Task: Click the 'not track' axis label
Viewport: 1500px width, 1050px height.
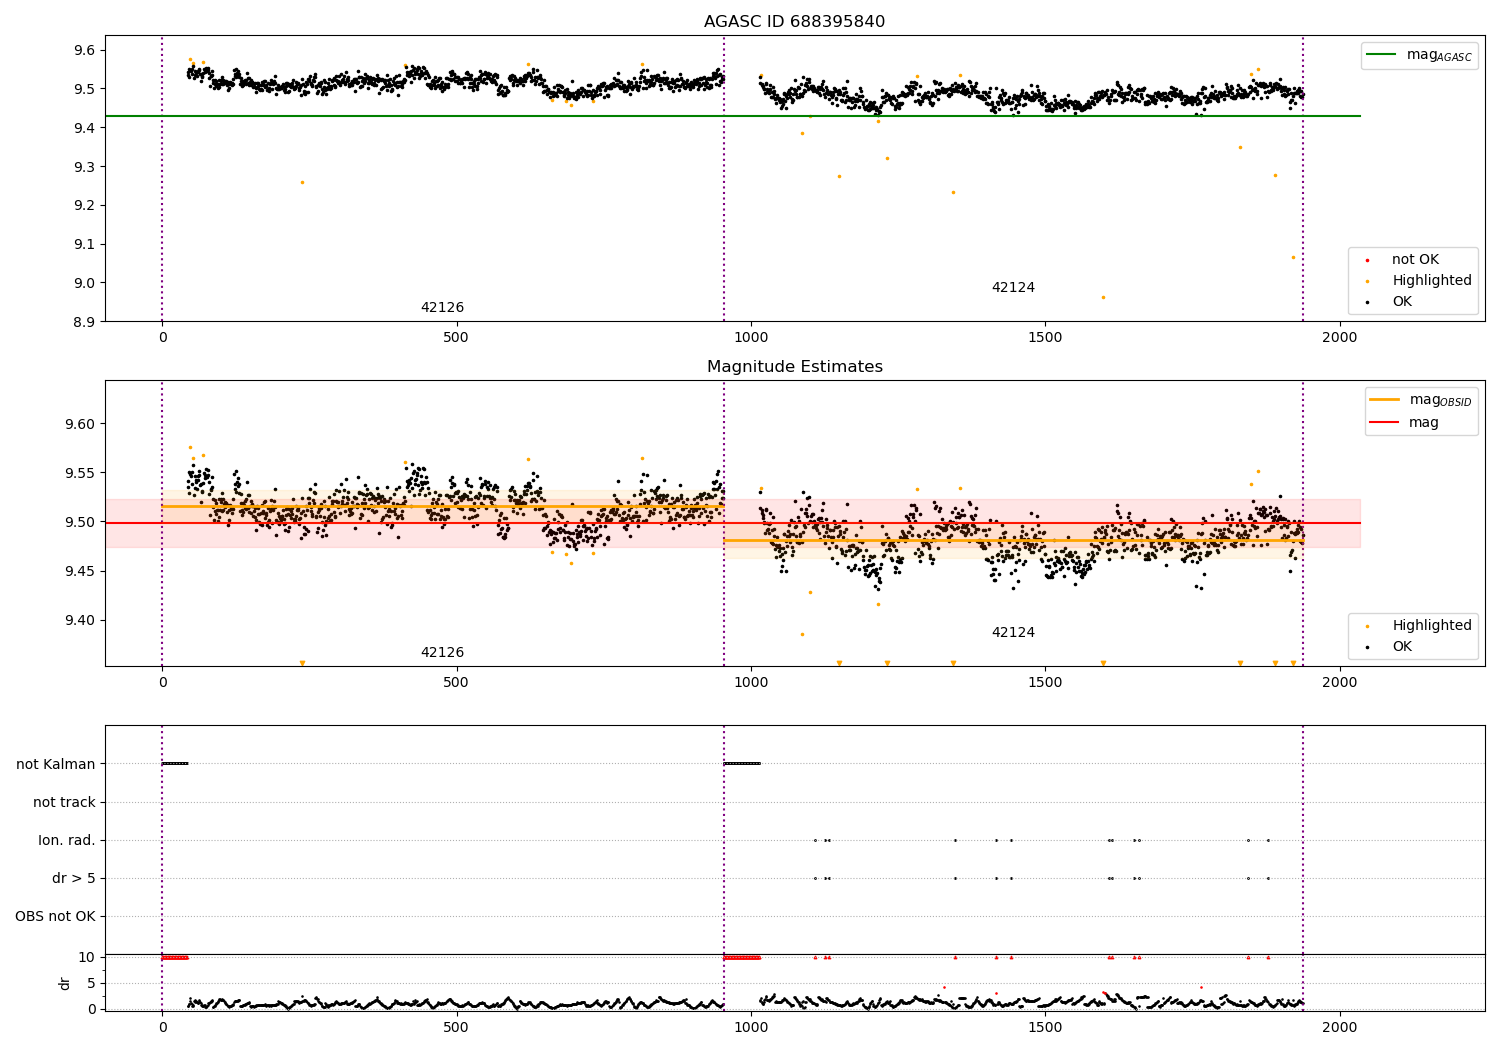Action: [64, 802]
